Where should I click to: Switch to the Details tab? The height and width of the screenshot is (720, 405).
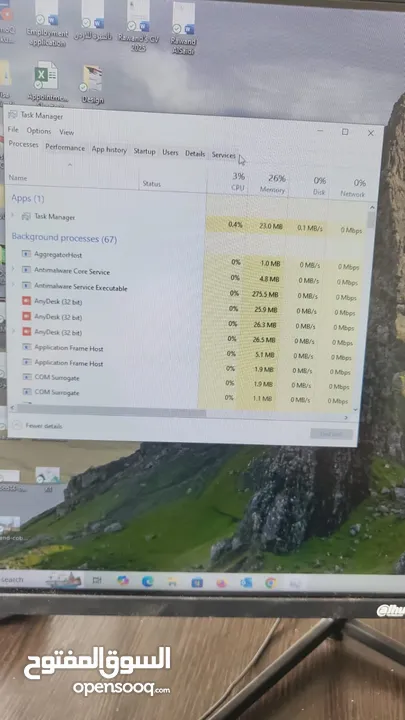195,154
